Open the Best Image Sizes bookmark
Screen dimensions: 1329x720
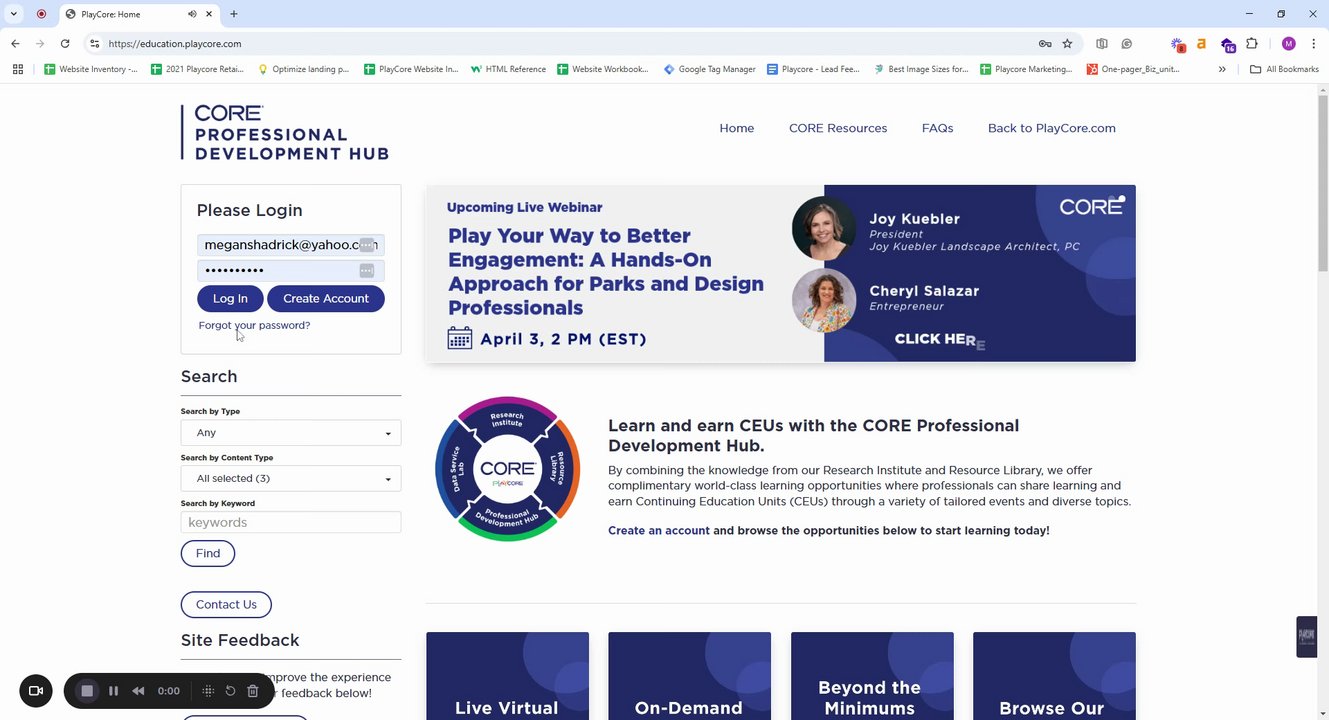point(921,69)
